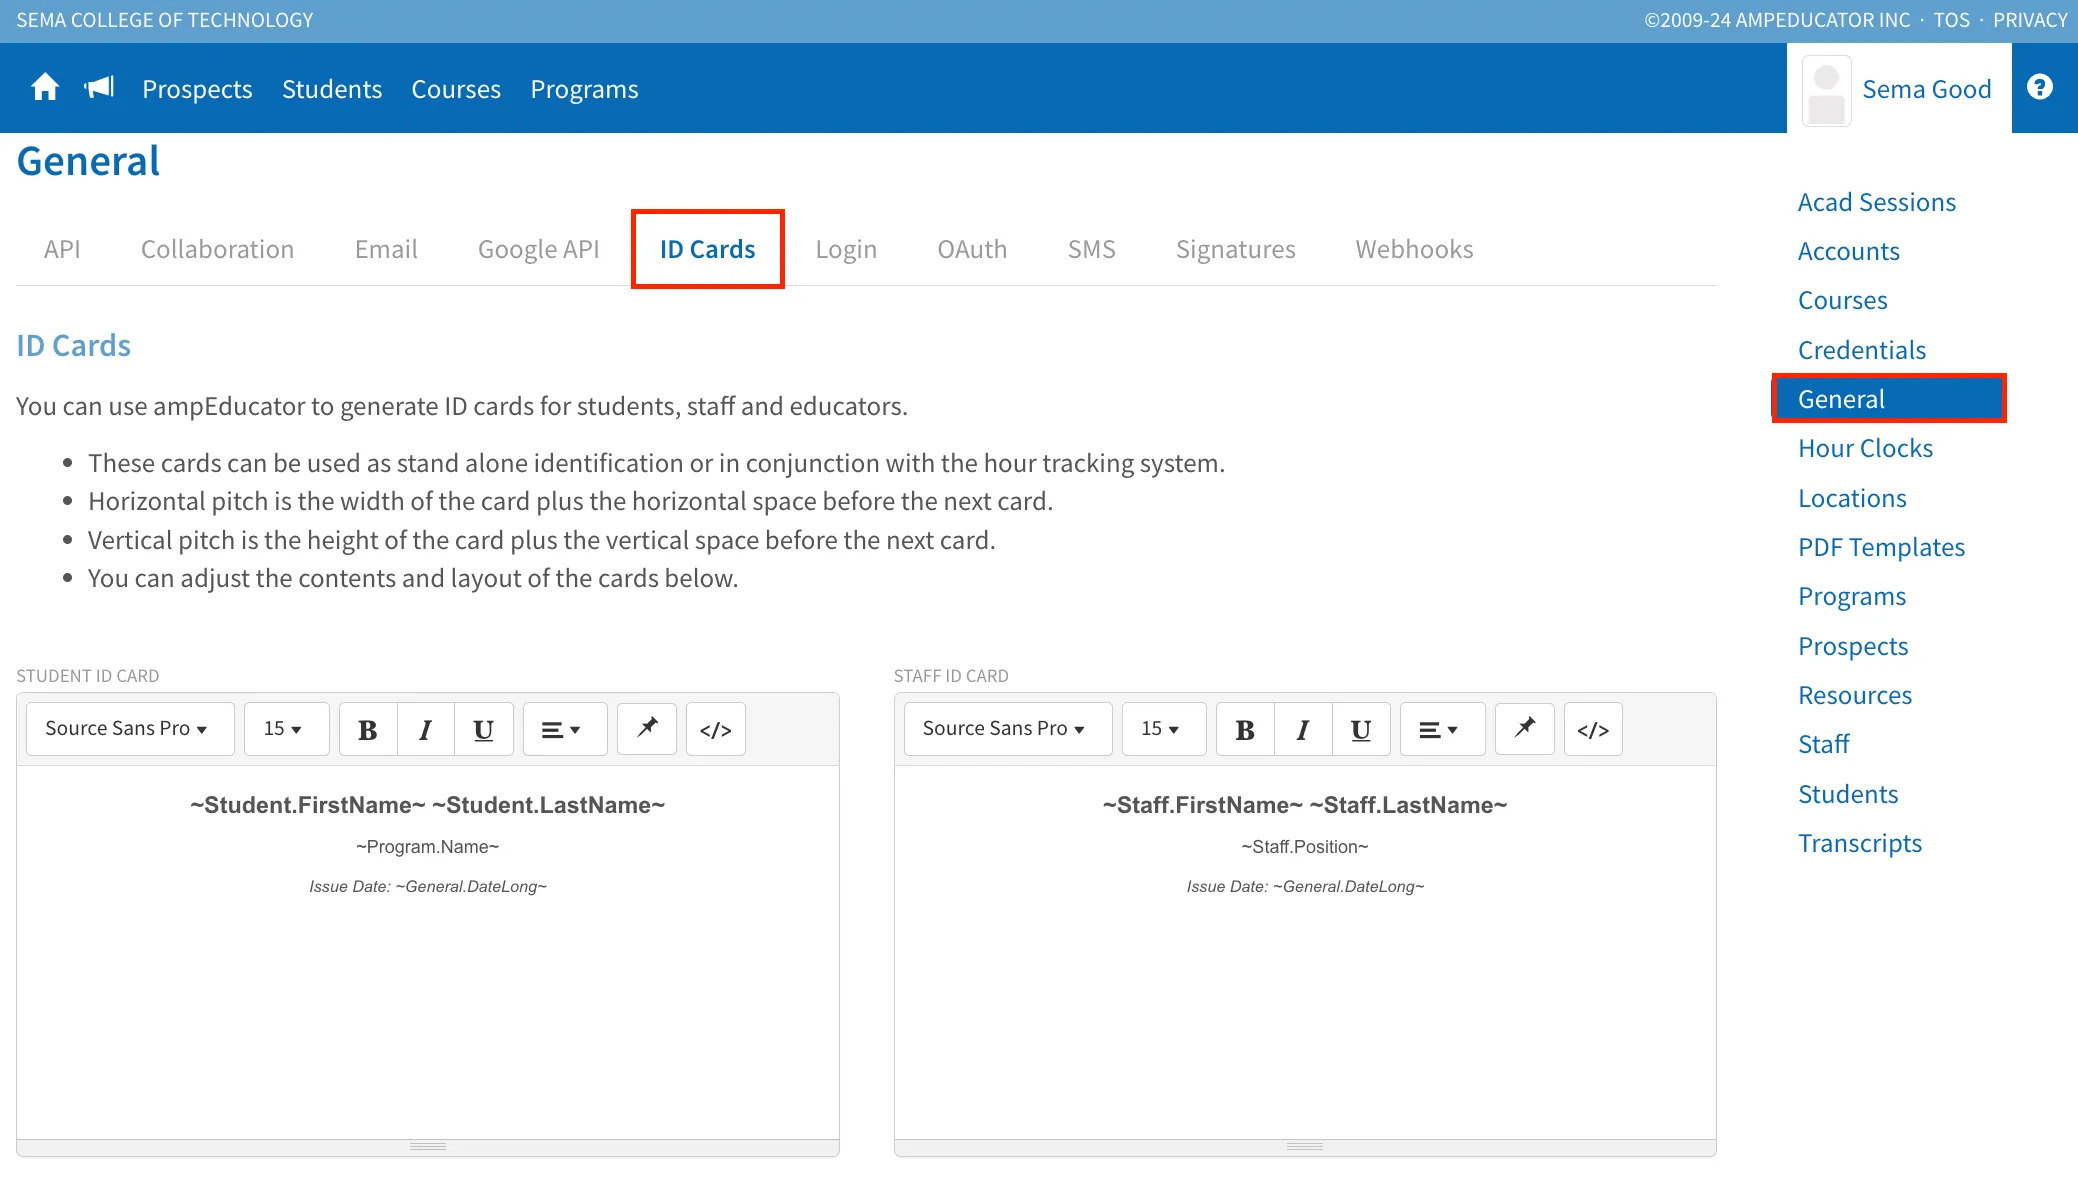Open font family dropdown in Staff ID Card

point(1008,729)
